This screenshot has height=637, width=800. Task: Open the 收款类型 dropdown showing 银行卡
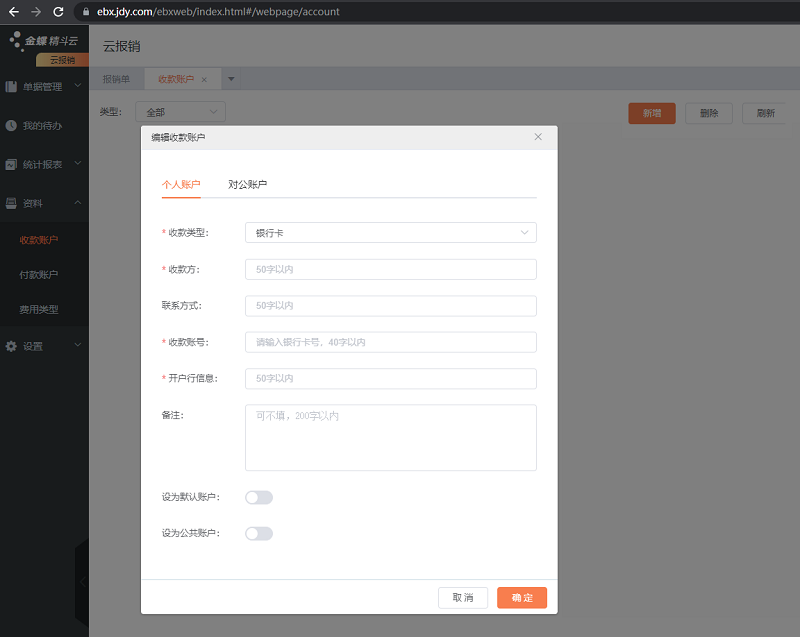(x=390, y=233)
